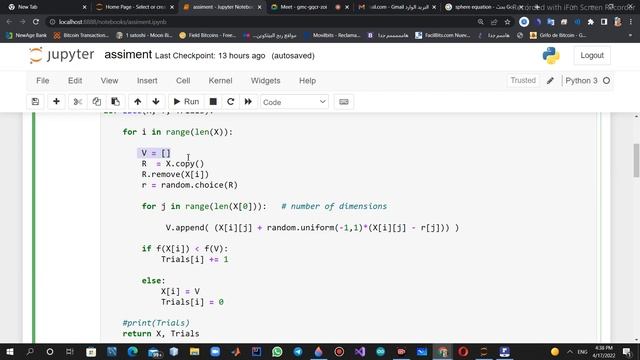Open Windows Start menu
The height and width of the screenshot is (360, 640).
pos(9,351)
